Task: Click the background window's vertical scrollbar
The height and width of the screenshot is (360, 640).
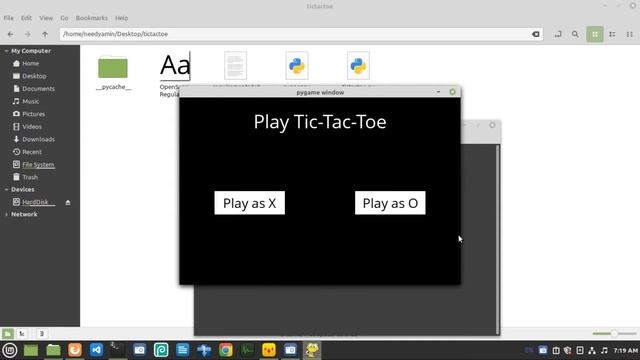Action: (498, 239)
